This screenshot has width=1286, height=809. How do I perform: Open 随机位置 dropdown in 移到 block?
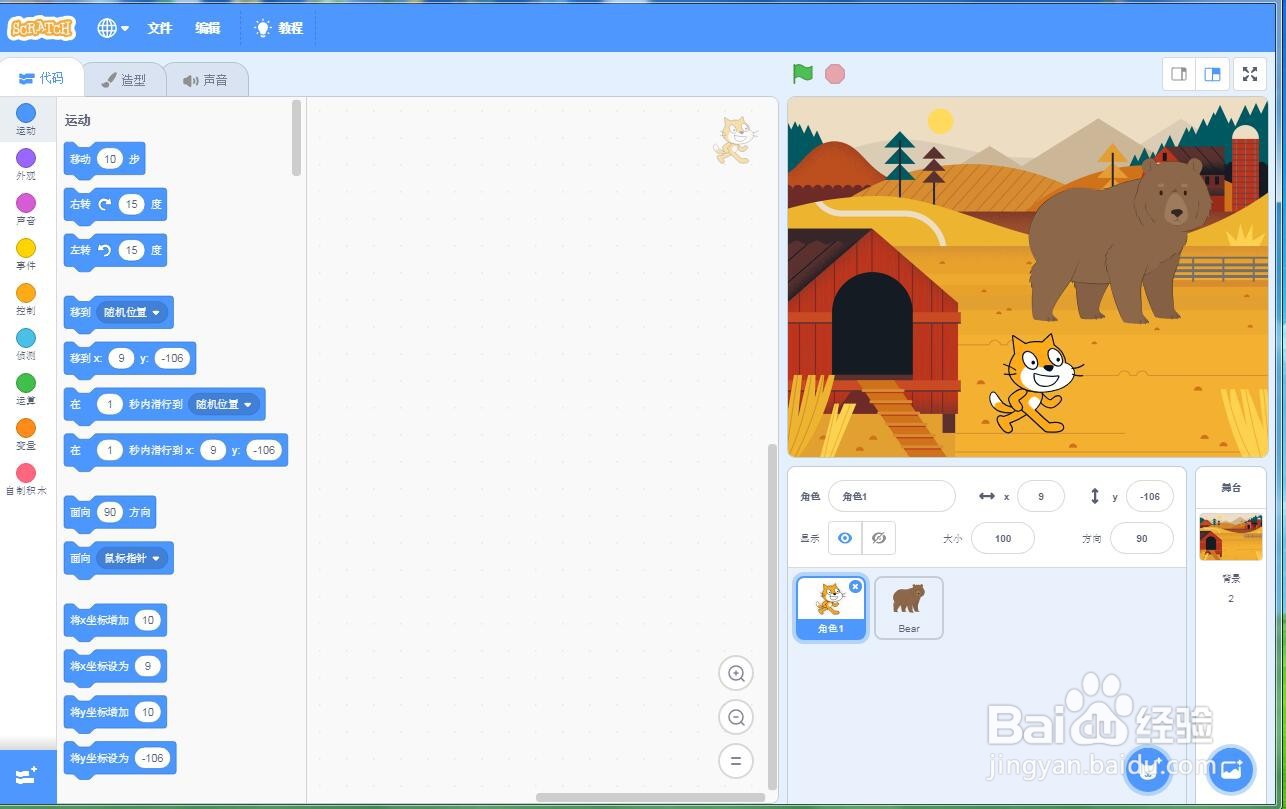pos(132,312)
